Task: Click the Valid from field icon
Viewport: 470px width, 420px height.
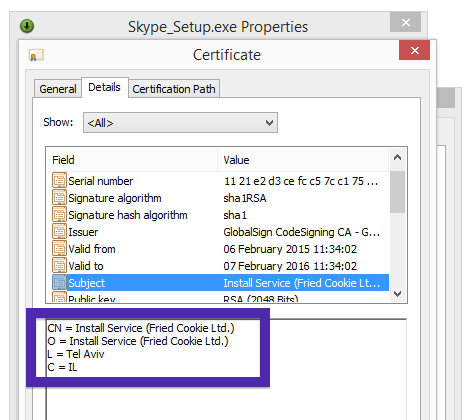Action: 59,249
